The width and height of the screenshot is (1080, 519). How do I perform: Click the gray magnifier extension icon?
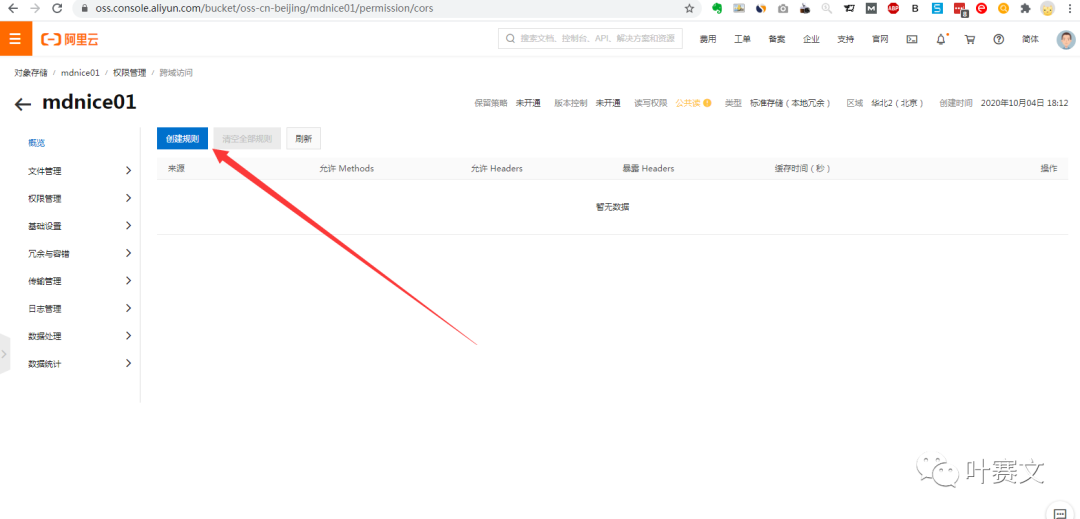click(827, 9)
